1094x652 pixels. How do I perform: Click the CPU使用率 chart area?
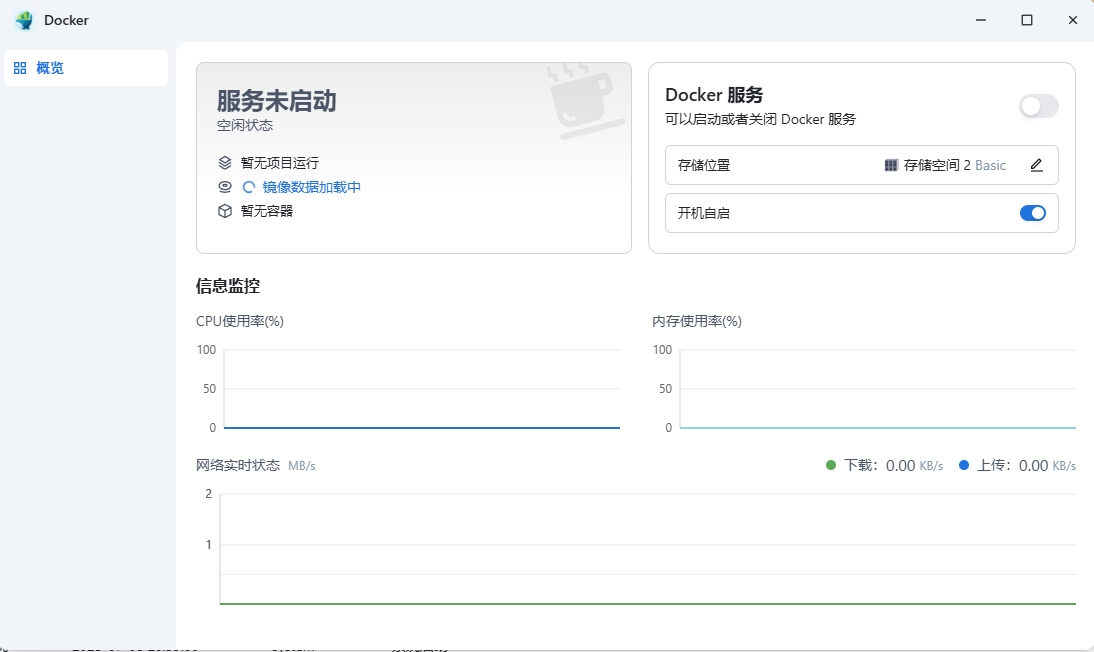tap(421, 389)
